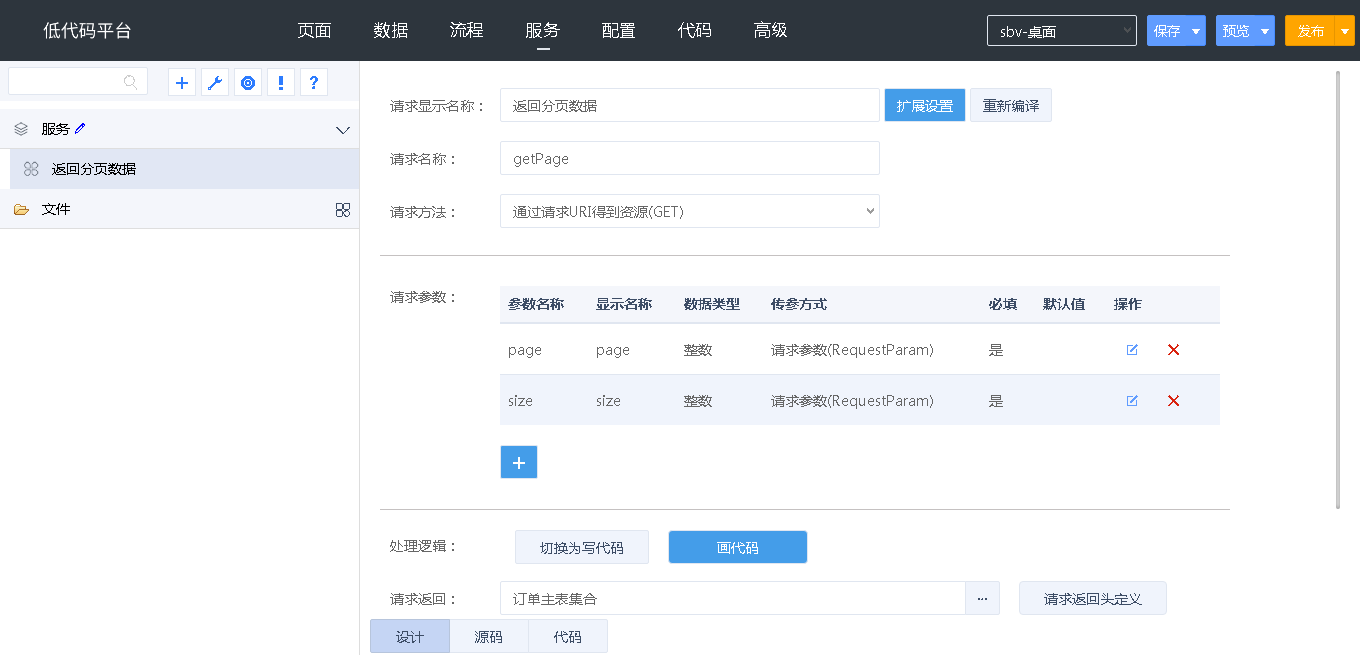1360x655 pixels.
Task: Click the question mark help icon
Action: 314,83
